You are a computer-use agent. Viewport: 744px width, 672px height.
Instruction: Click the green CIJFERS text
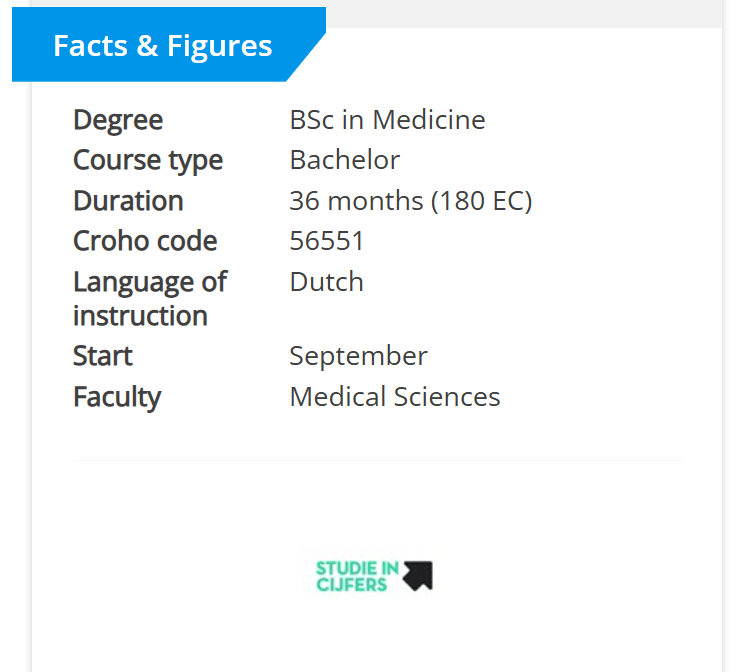[x=352, y=585]
